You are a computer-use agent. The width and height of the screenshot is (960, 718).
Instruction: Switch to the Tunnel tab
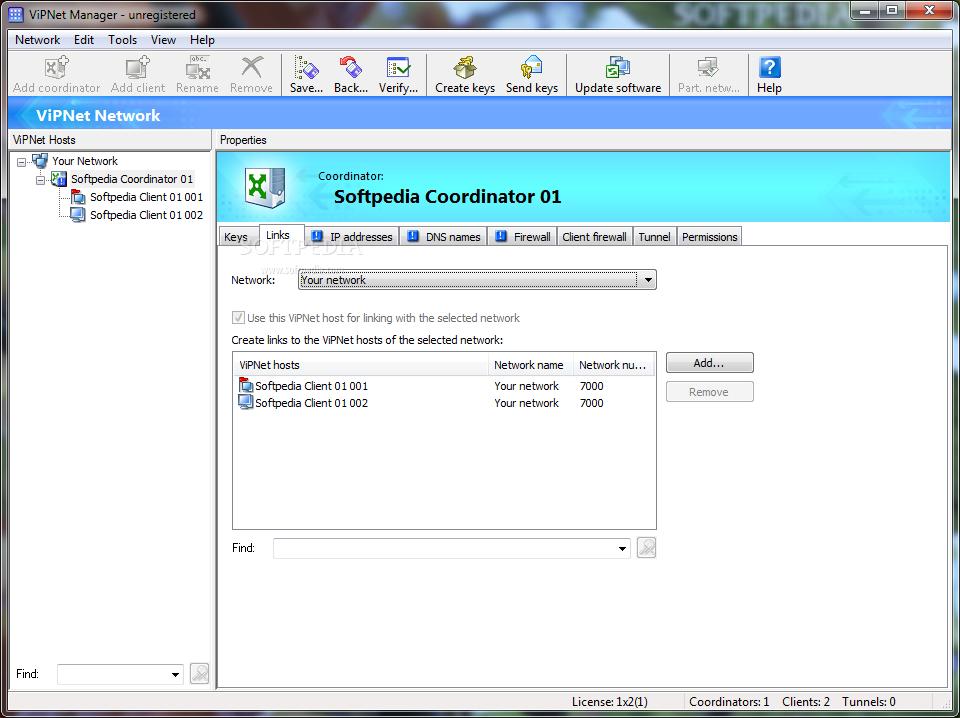[654, 237]
